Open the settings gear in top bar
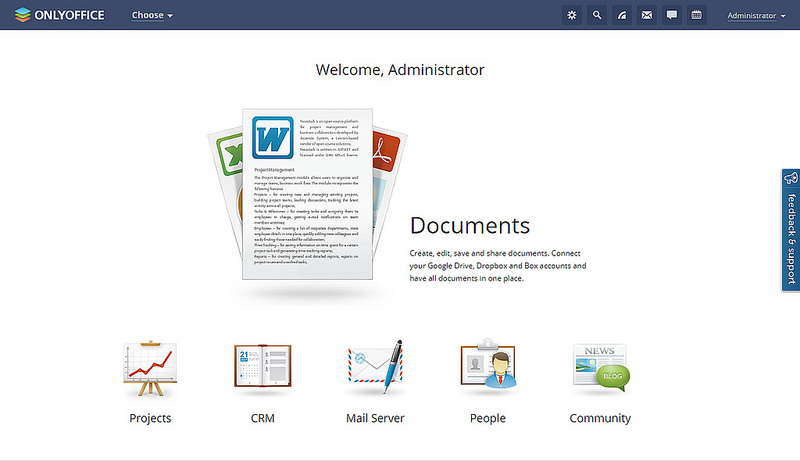Screen dimensions: 800x461 click(x=572, y=15)
